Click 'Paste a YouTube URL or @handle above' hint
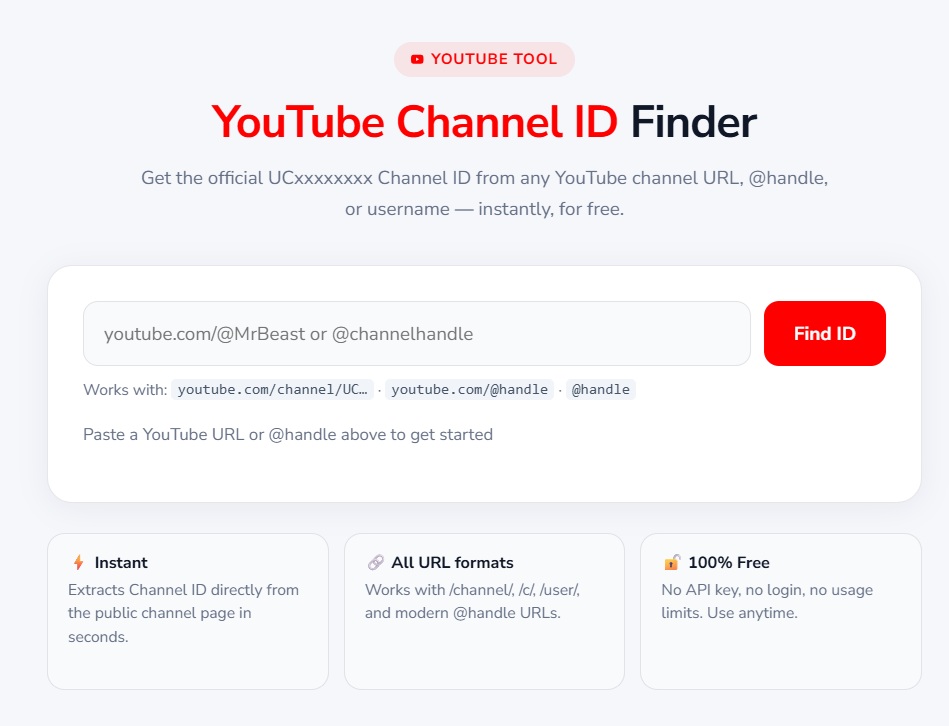This screenshot has width=949, height=726. pos(288,434)
